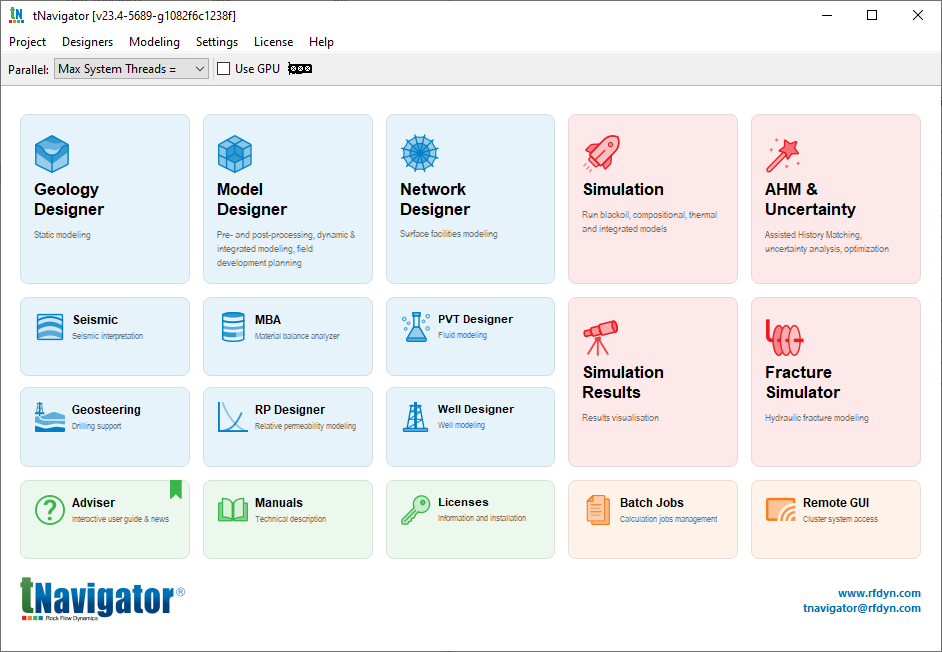
Task: Open the Help menu
Action: click(321, 42)
